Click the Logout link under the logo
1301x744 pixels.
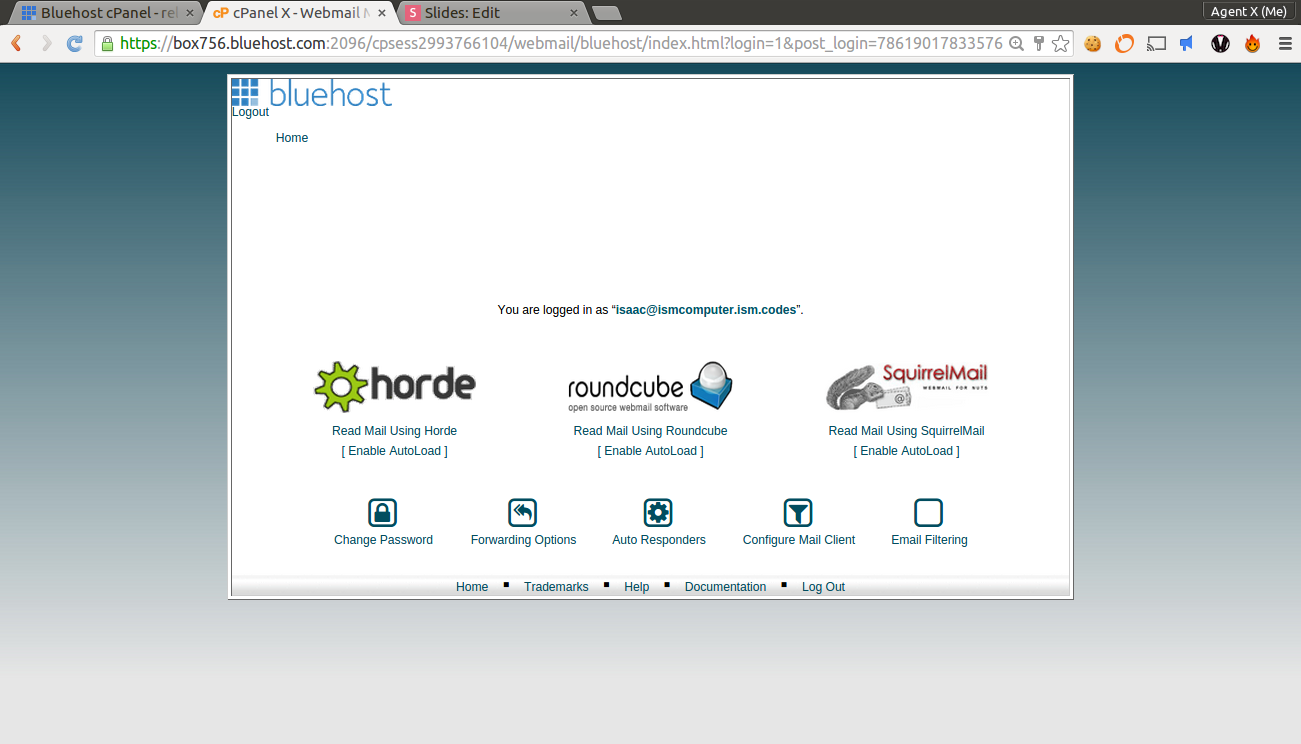(250, 112)
